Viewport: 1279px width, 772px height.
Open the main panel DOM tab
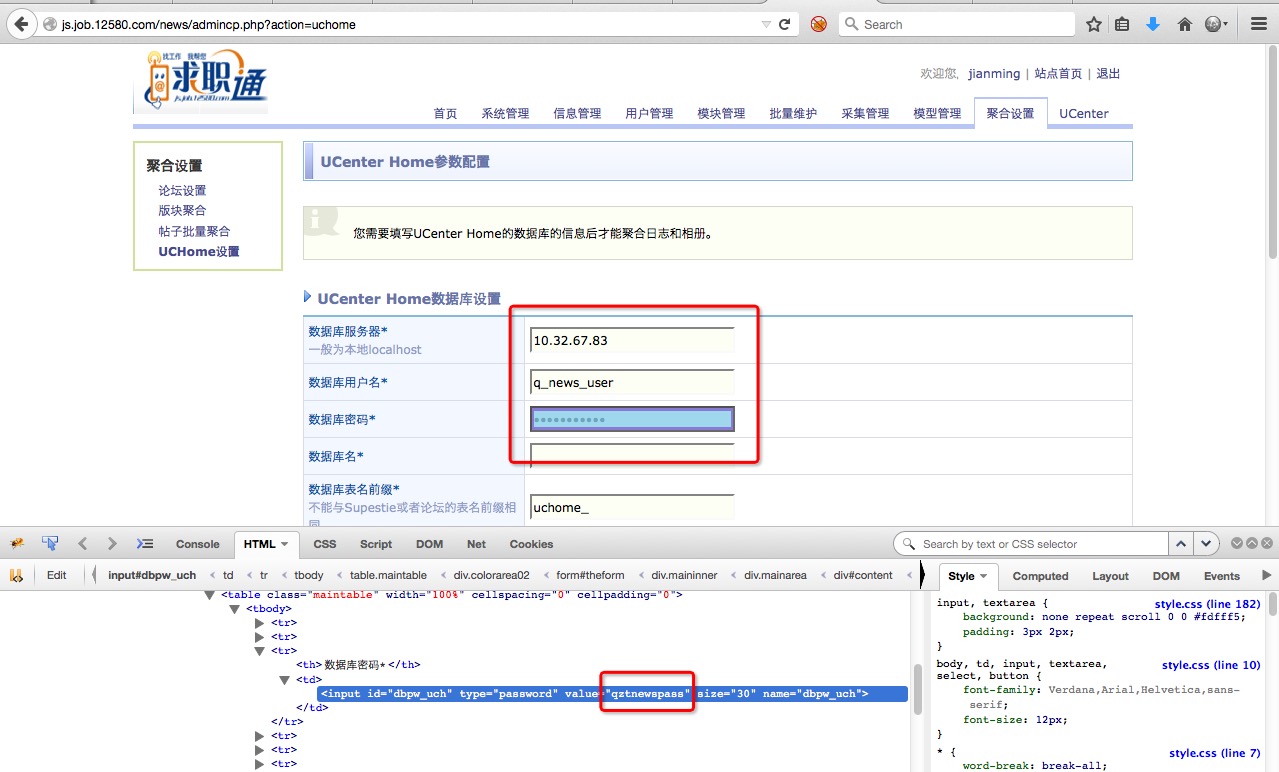click(x=430, y=544)
